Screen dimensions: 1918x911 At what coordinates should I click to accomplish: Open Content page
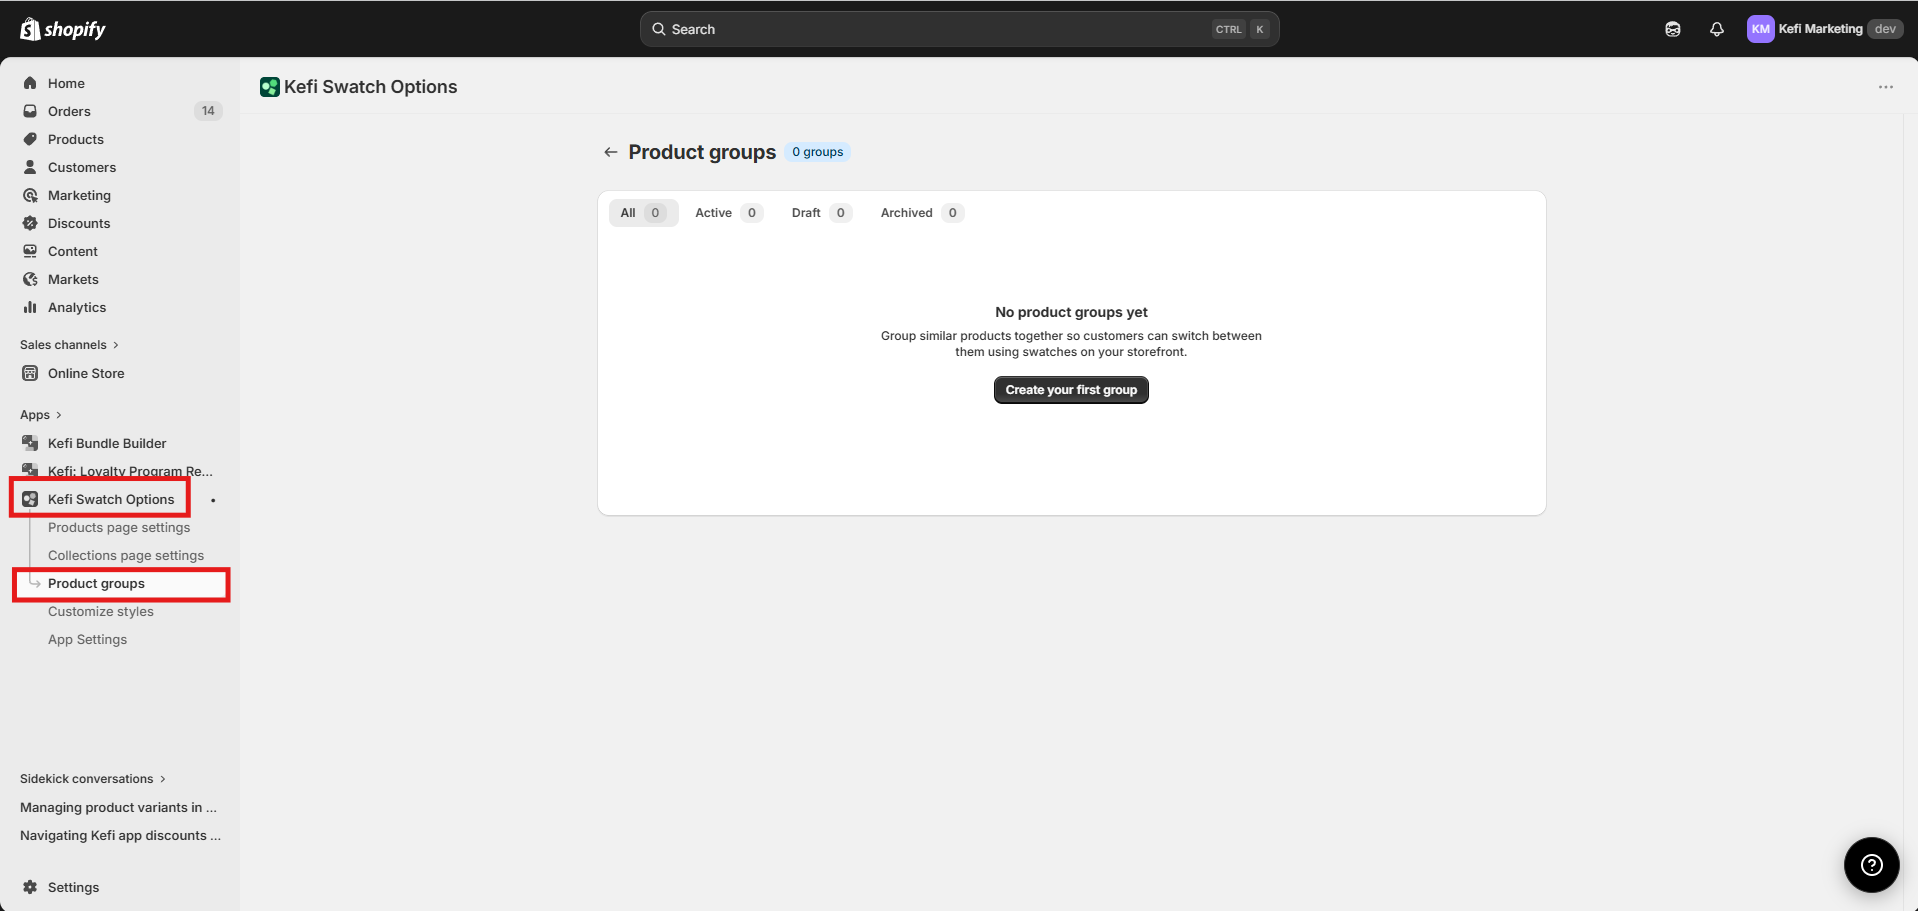click(x=73, y=251)
